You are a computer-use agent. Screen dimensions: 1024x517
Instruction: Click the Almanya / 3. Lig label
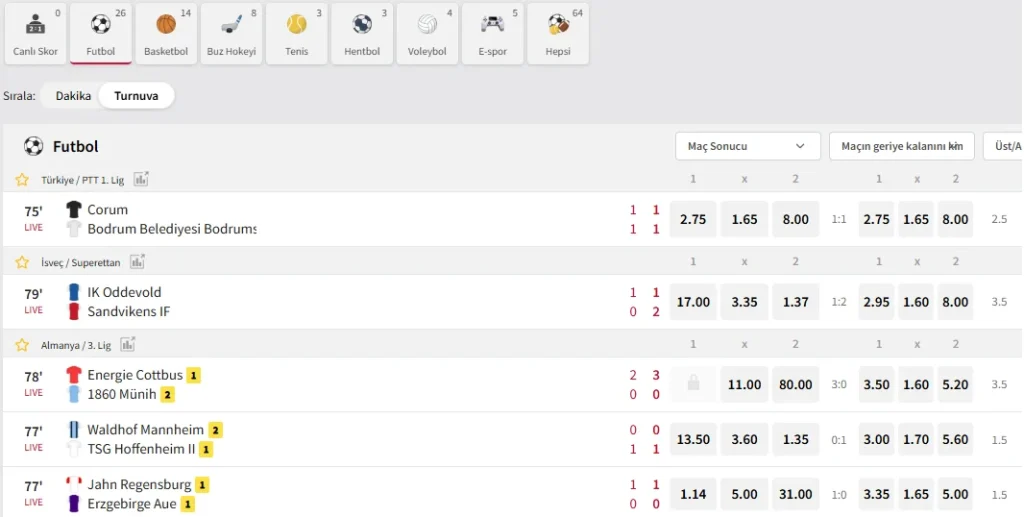click(x=76, y=345)
